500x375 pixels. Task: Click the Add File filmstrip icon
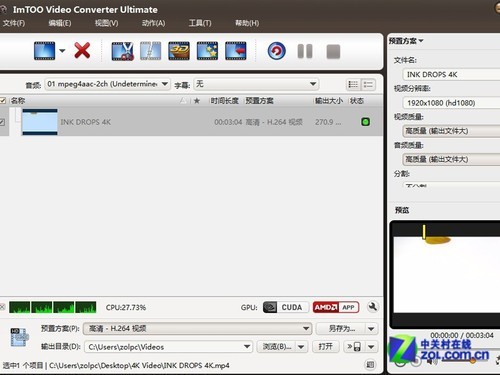pos(44,51)
